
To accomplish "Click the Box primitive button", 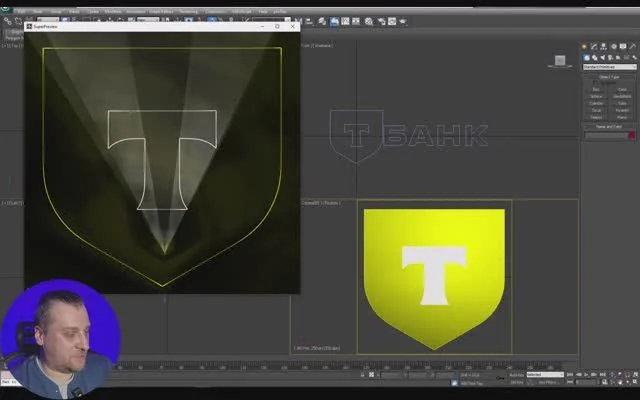I will 596,89.
